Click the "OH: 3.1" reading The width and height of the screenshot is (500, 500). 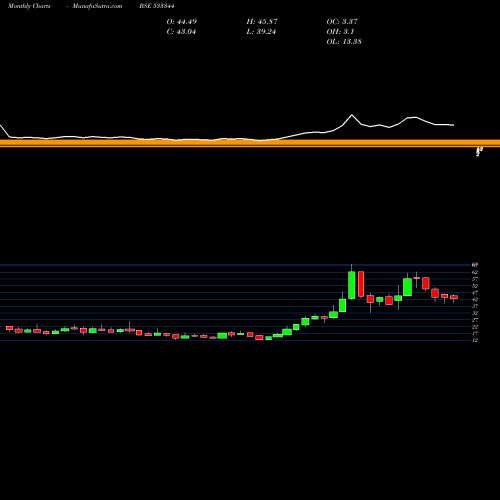(x=340, y=32)
